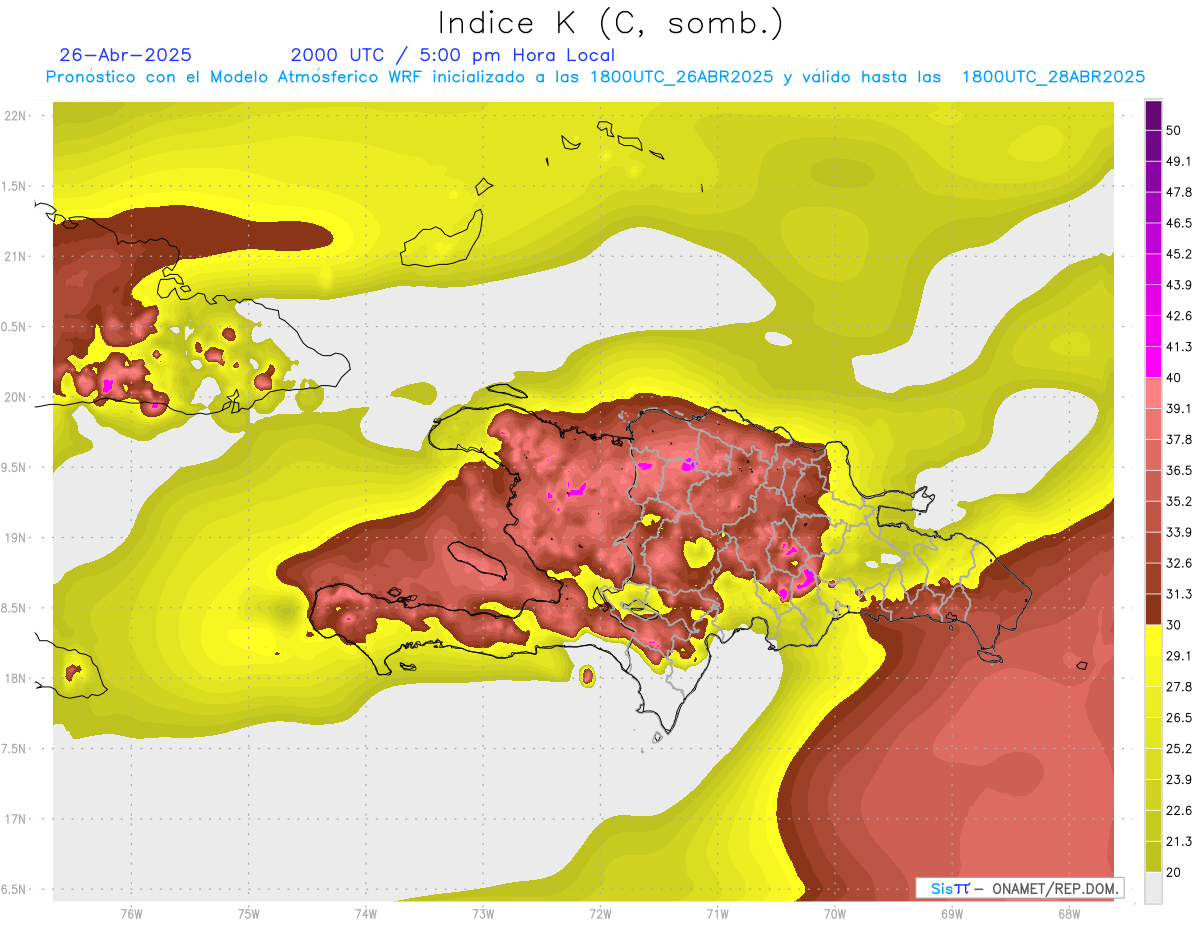Click the "71W" longitude axis label
This screenshot has height=927, width=1200.
[x=717, y=914]
